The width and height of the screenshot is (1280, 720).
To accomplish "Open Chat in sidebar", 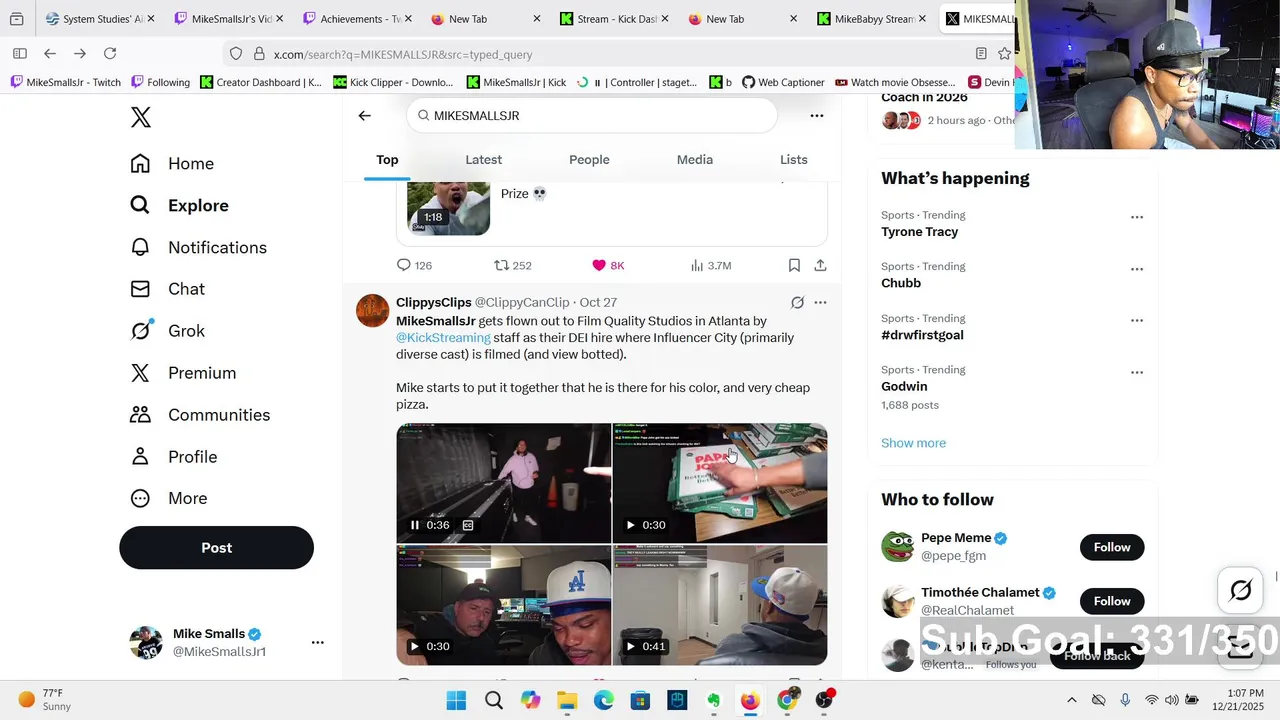I will pos(167,289).
